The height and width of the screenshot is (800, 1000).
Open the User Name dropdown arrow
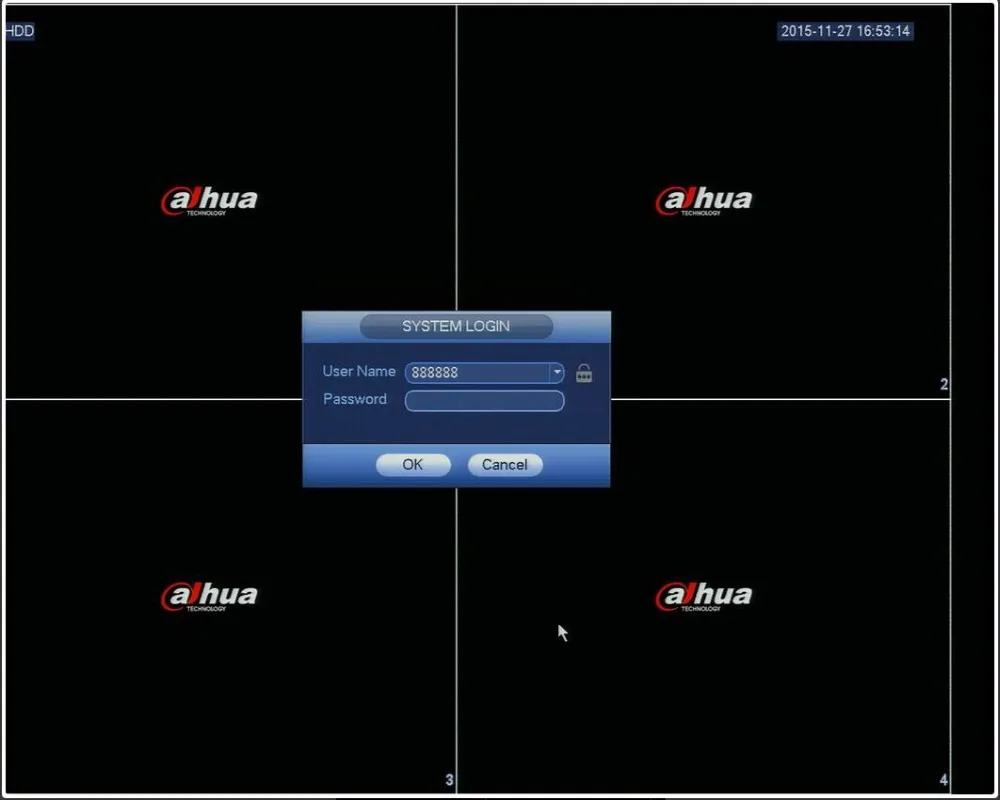[557, 372]
